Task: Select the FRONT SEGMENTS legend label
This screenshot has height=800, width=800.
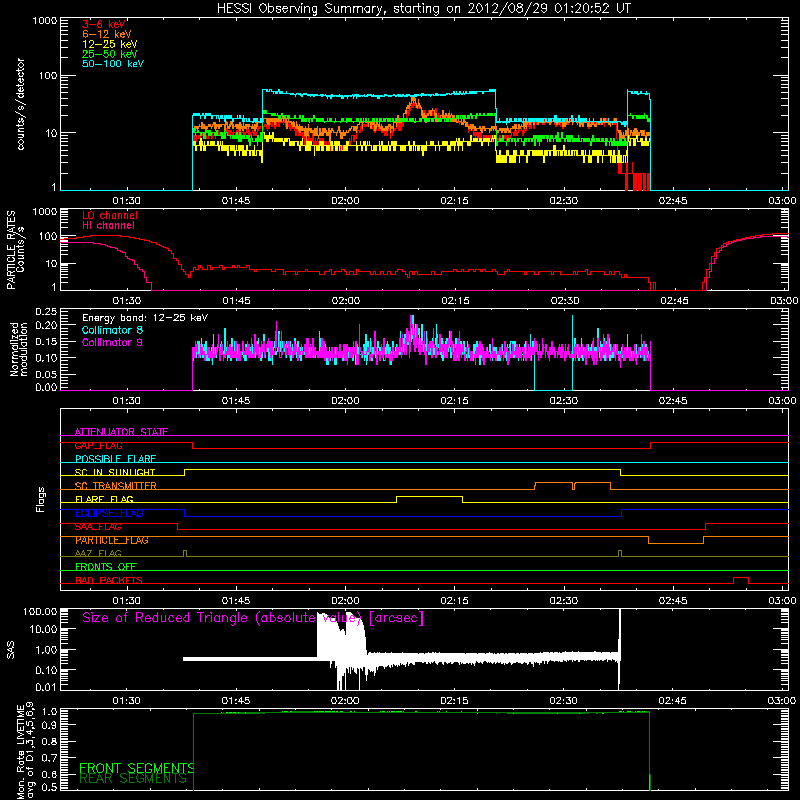Action: (136, 768)
